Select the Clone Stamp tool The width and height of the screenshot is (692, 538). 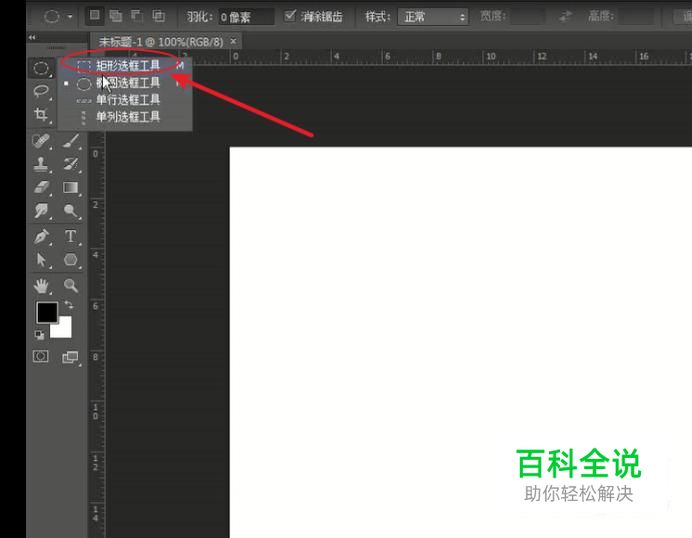41,164
